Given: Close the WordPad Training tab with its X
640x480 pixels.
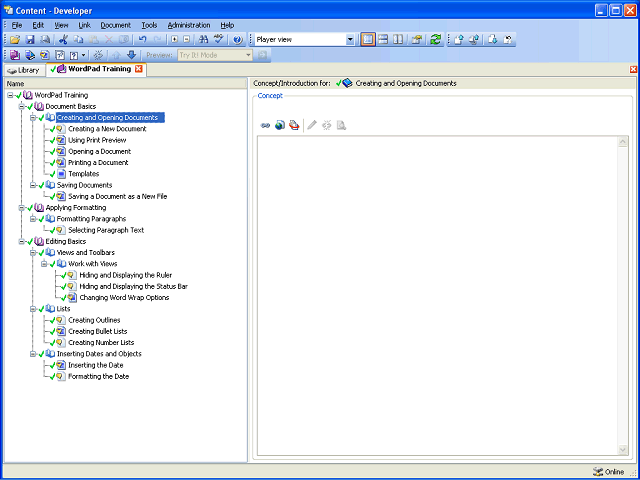Looking at the screenshot, I should pos(139,69).
